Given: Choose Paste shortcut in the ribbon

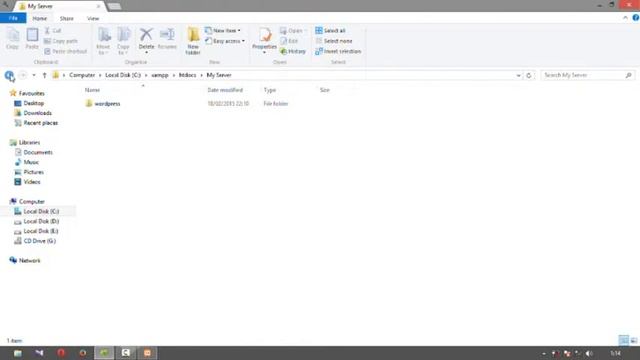Looking at the screenshot, I should pos(65,51).
